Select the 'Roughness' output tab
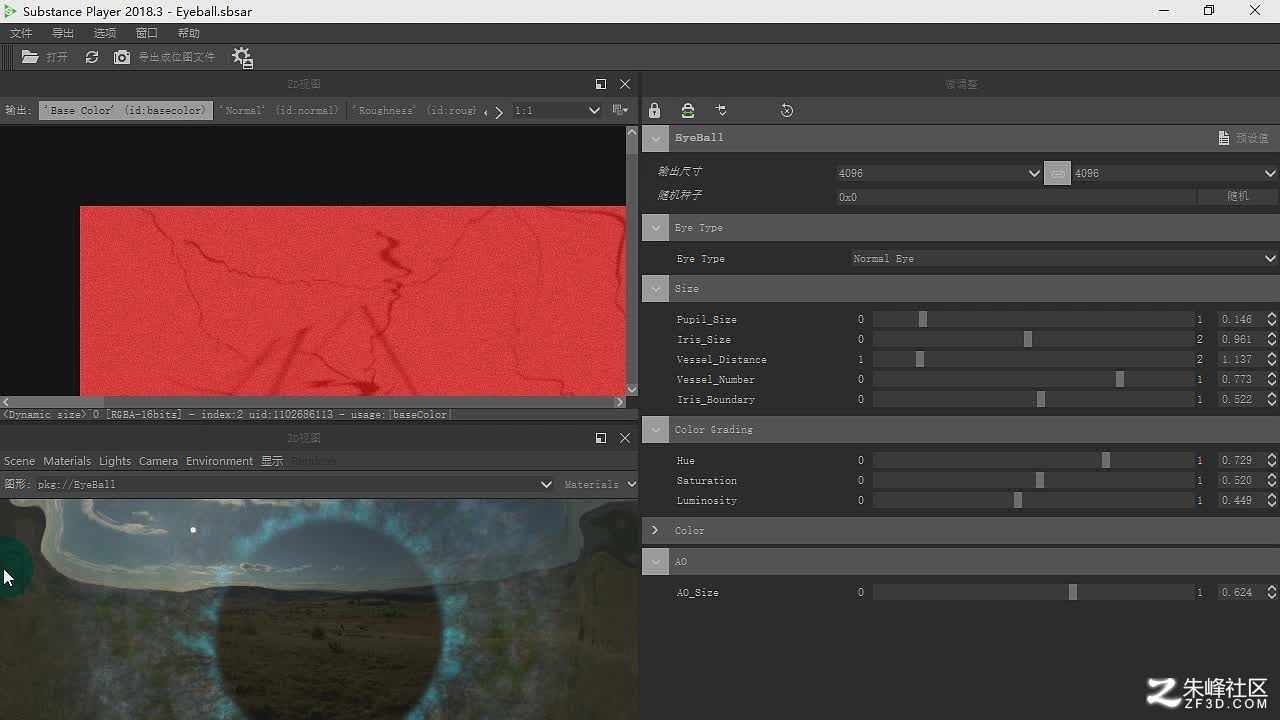1280x720 pixels. click(x=415, y=110)
